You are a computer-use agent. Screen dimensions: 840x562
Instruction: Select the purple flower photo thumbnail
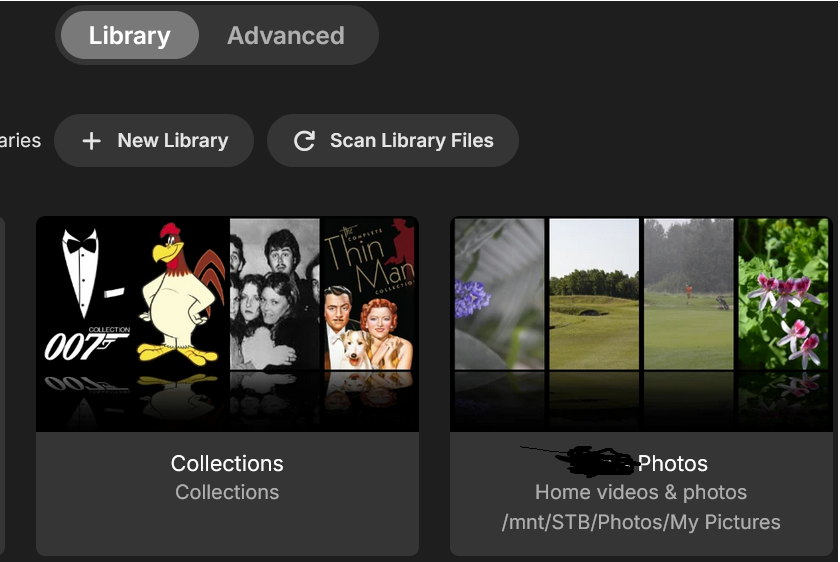(499, 294)
